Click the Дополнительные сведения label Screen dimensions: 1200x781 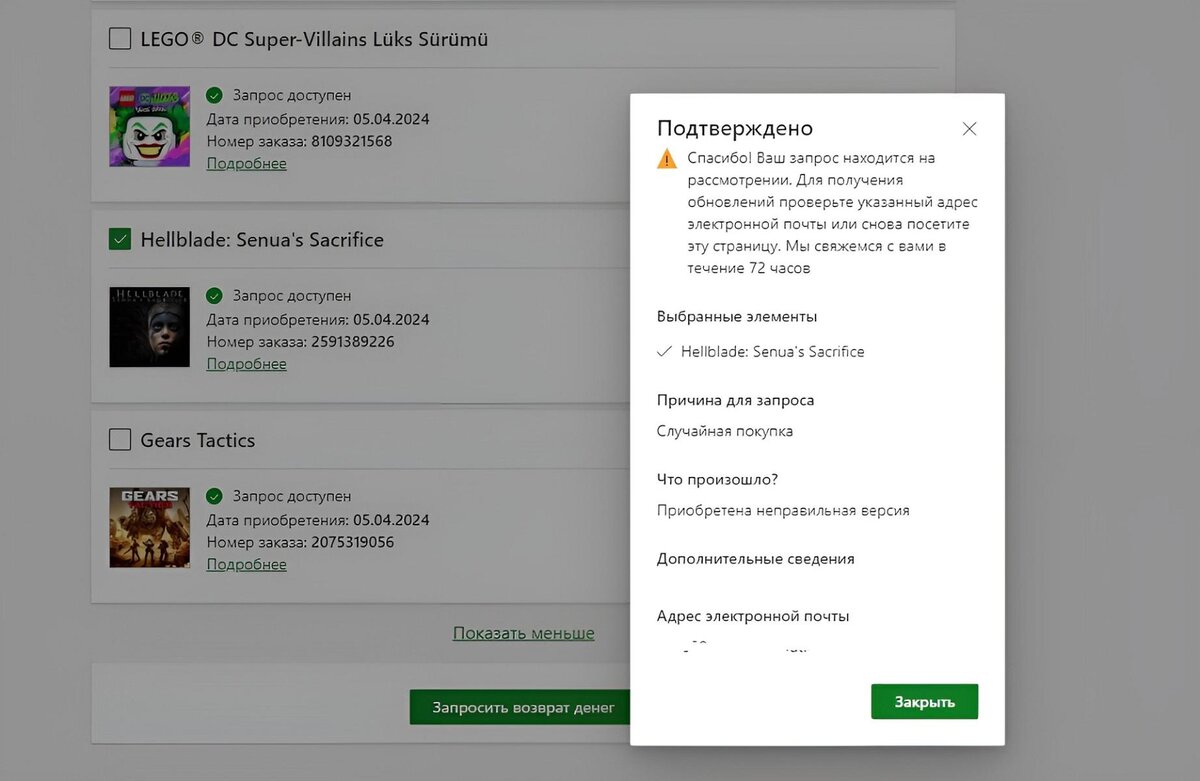pyautogui.click(x=756, y=558)
